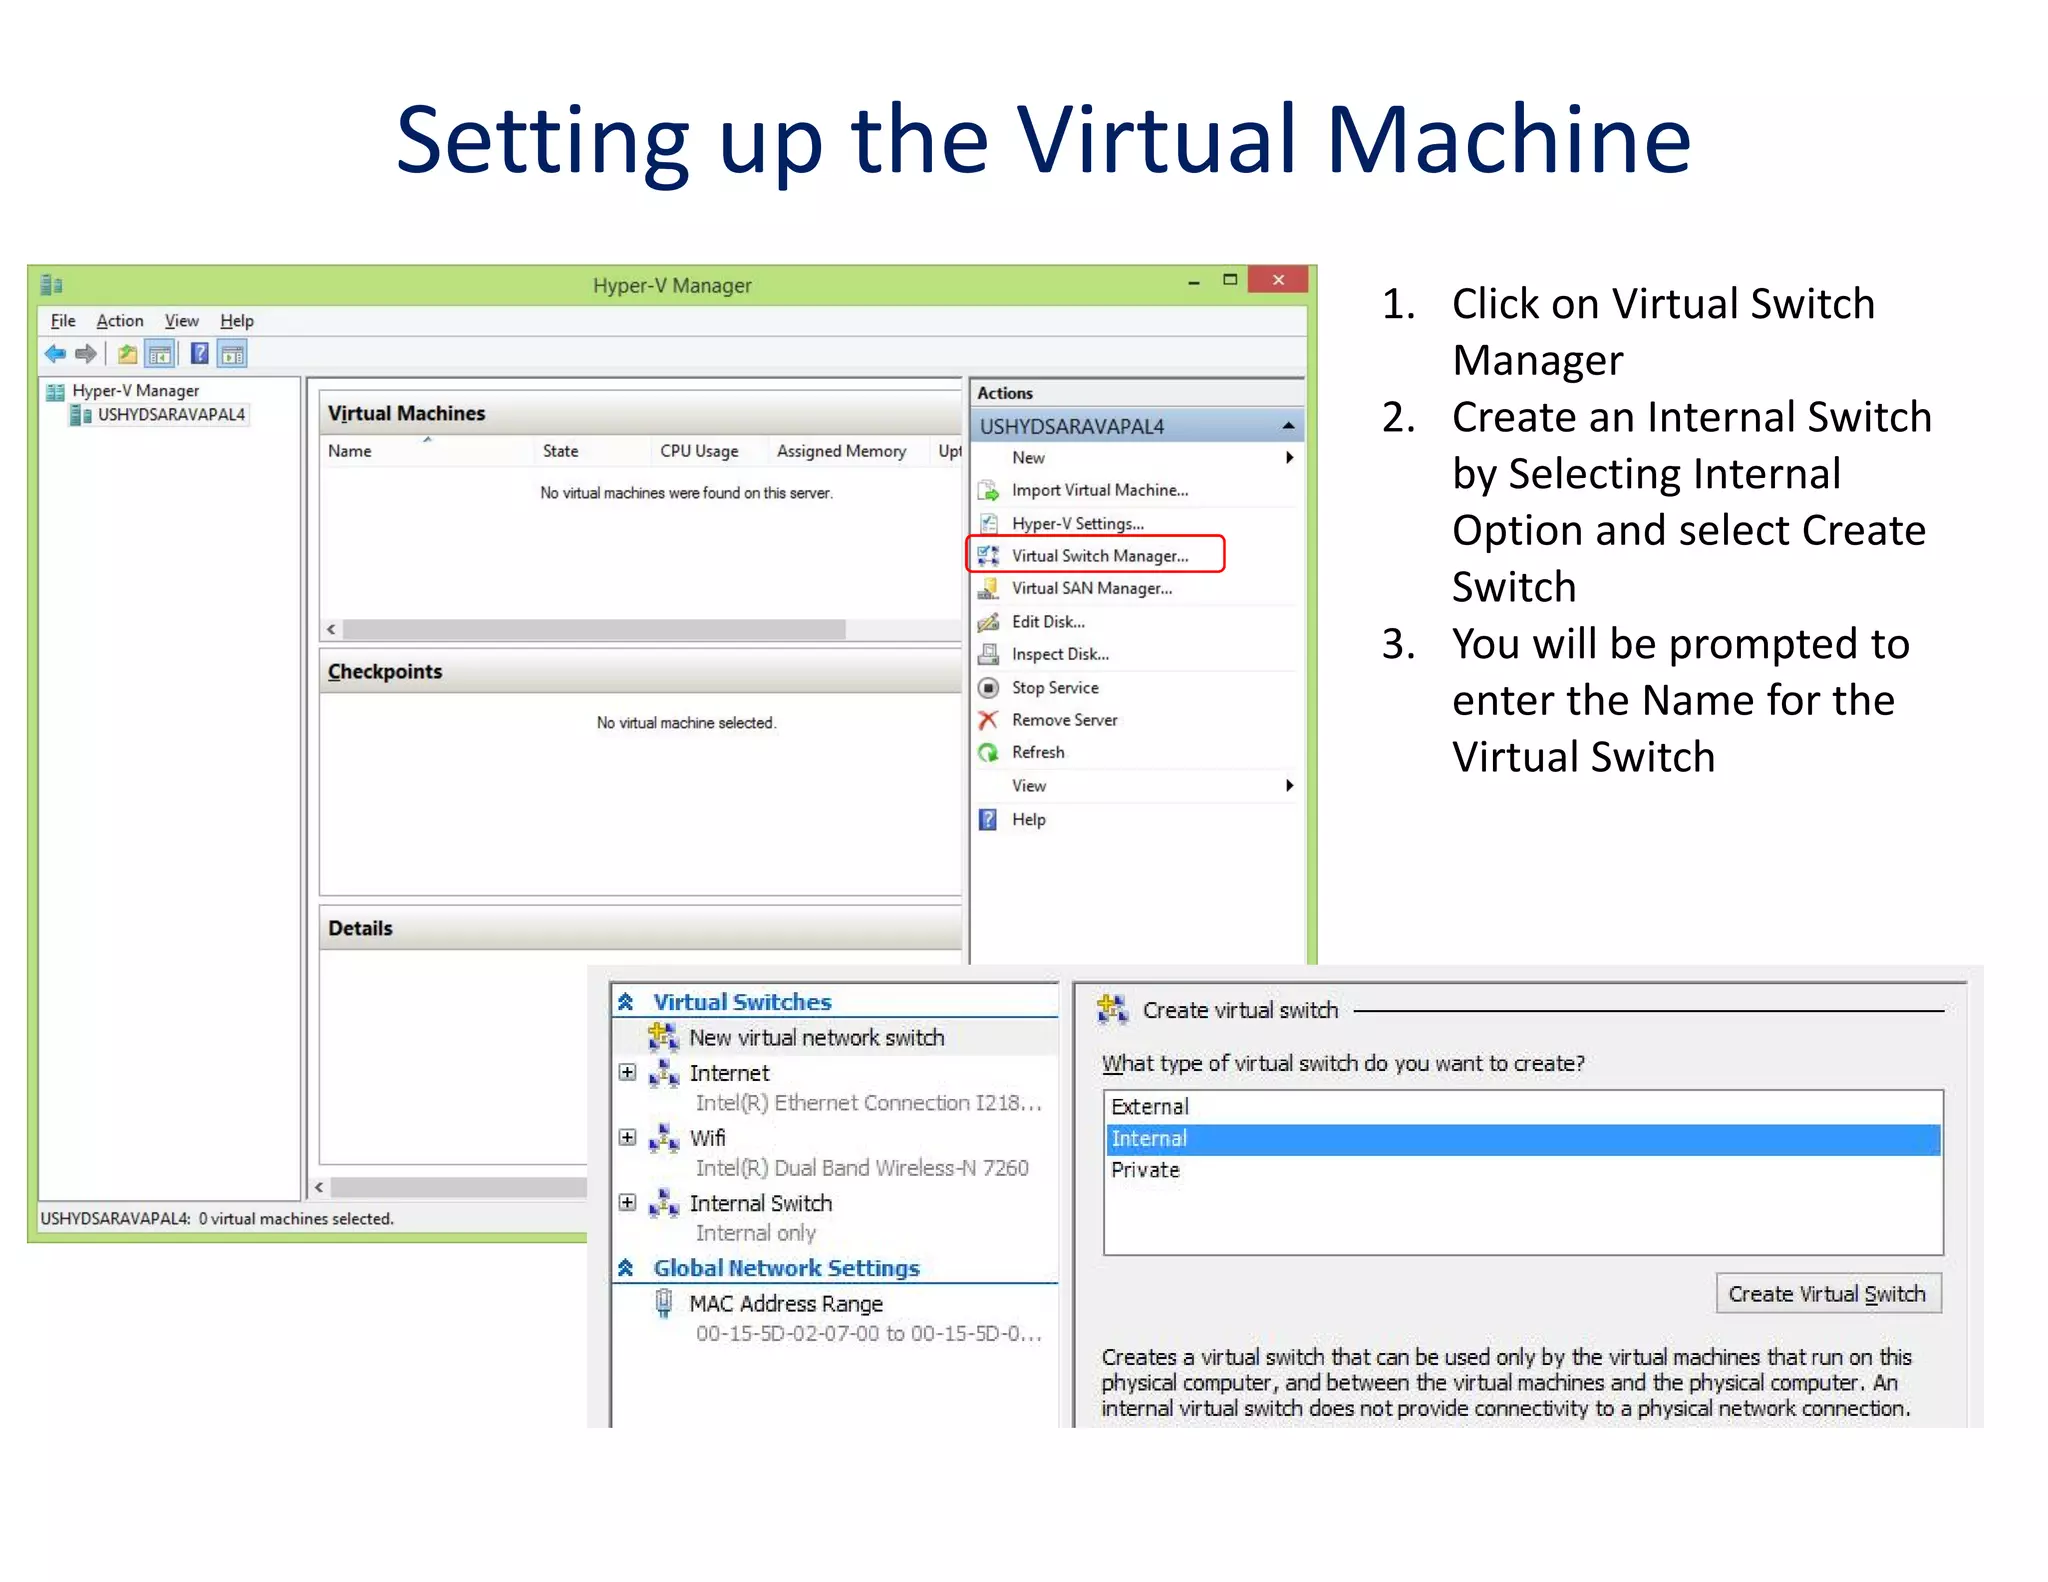Click the Virtual Switch Manager icon
Screen dimensions: 2048x1582
tap(988, 555)
